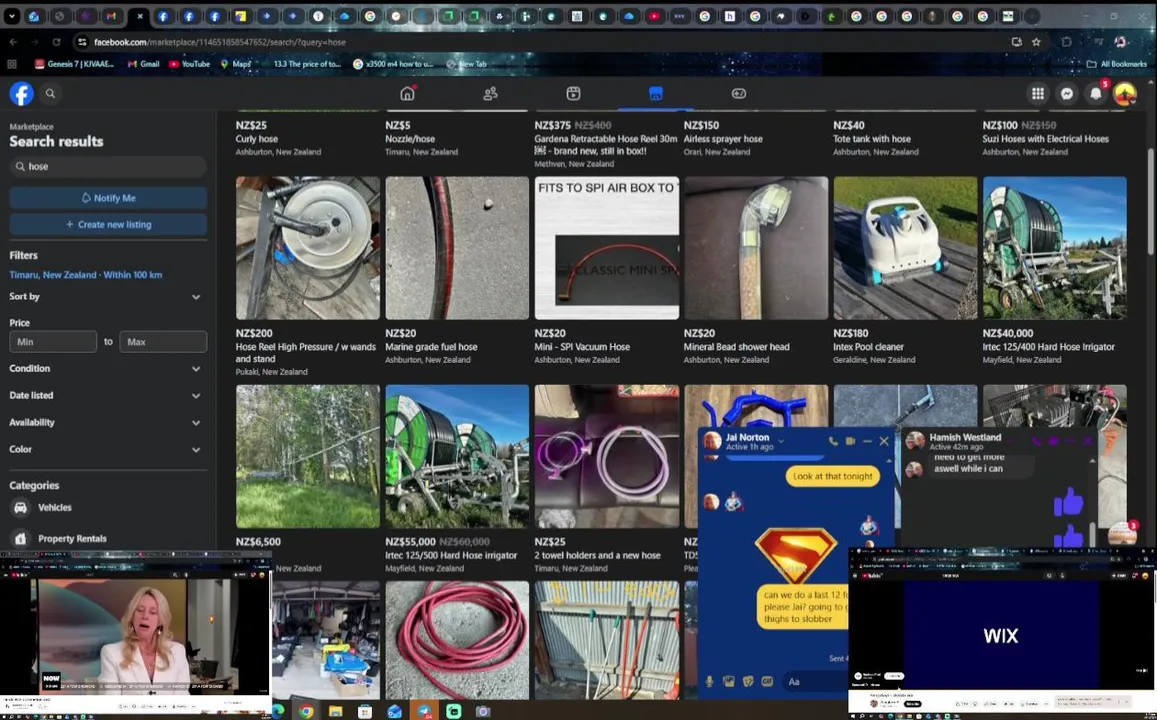Open the Mineral Bead shower head photo

point(756,248)
